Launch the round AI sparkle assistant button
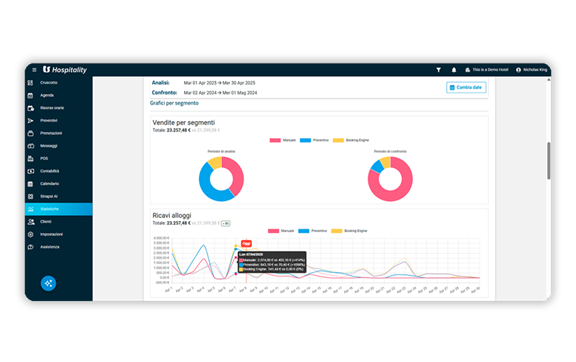This screenshot has width=576, height=362. [x=48, y=283]
